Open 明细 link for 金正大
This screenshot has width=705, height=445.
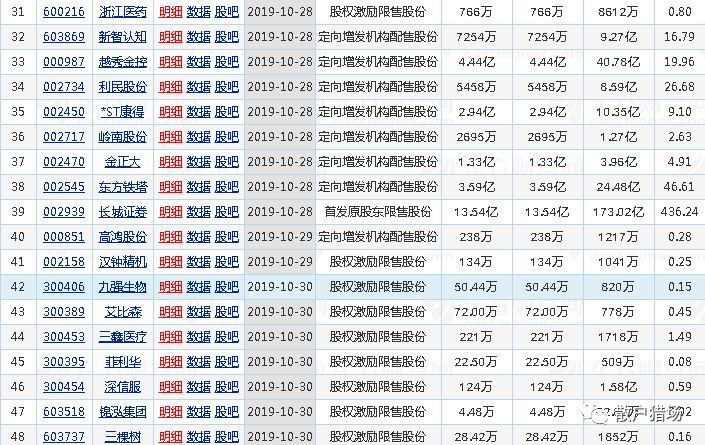point(170,161)
